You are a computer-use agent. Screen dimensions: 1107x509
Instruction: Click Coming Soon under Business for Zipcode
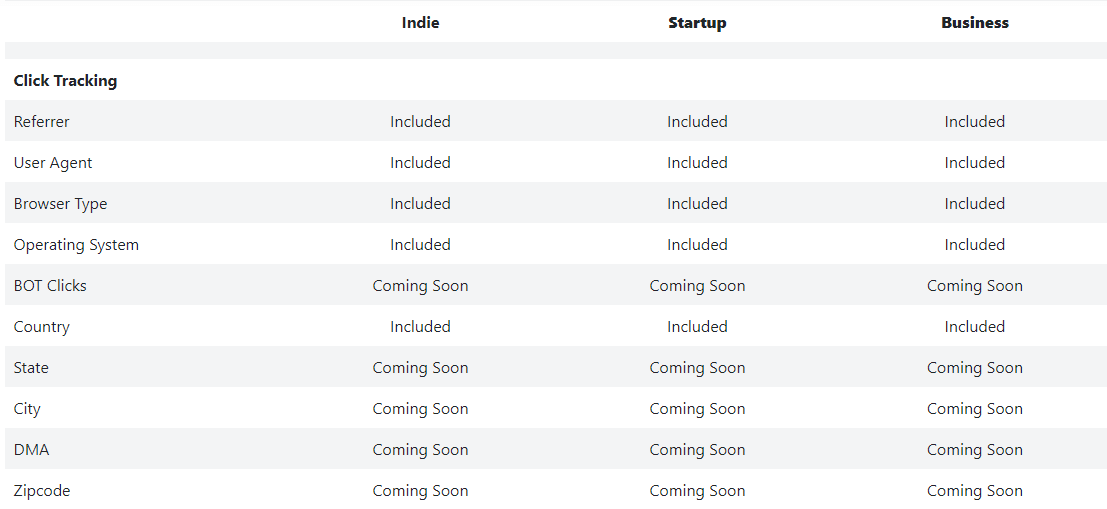pos(974,490)
